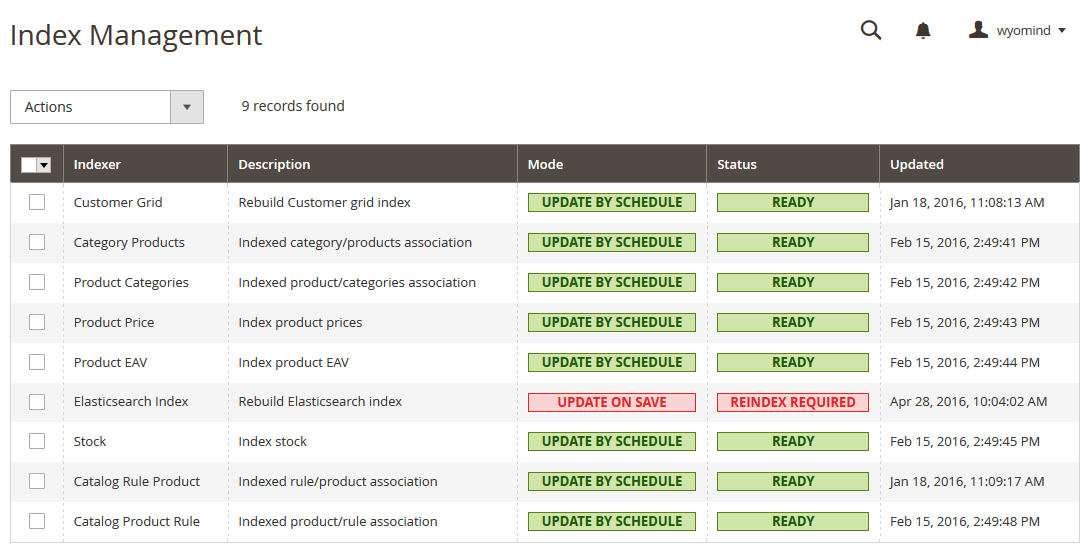This screenshot has width=1090, height=555.
Task: Enable the Catalog Product Rule checkbox
Action: click(37, 521)
